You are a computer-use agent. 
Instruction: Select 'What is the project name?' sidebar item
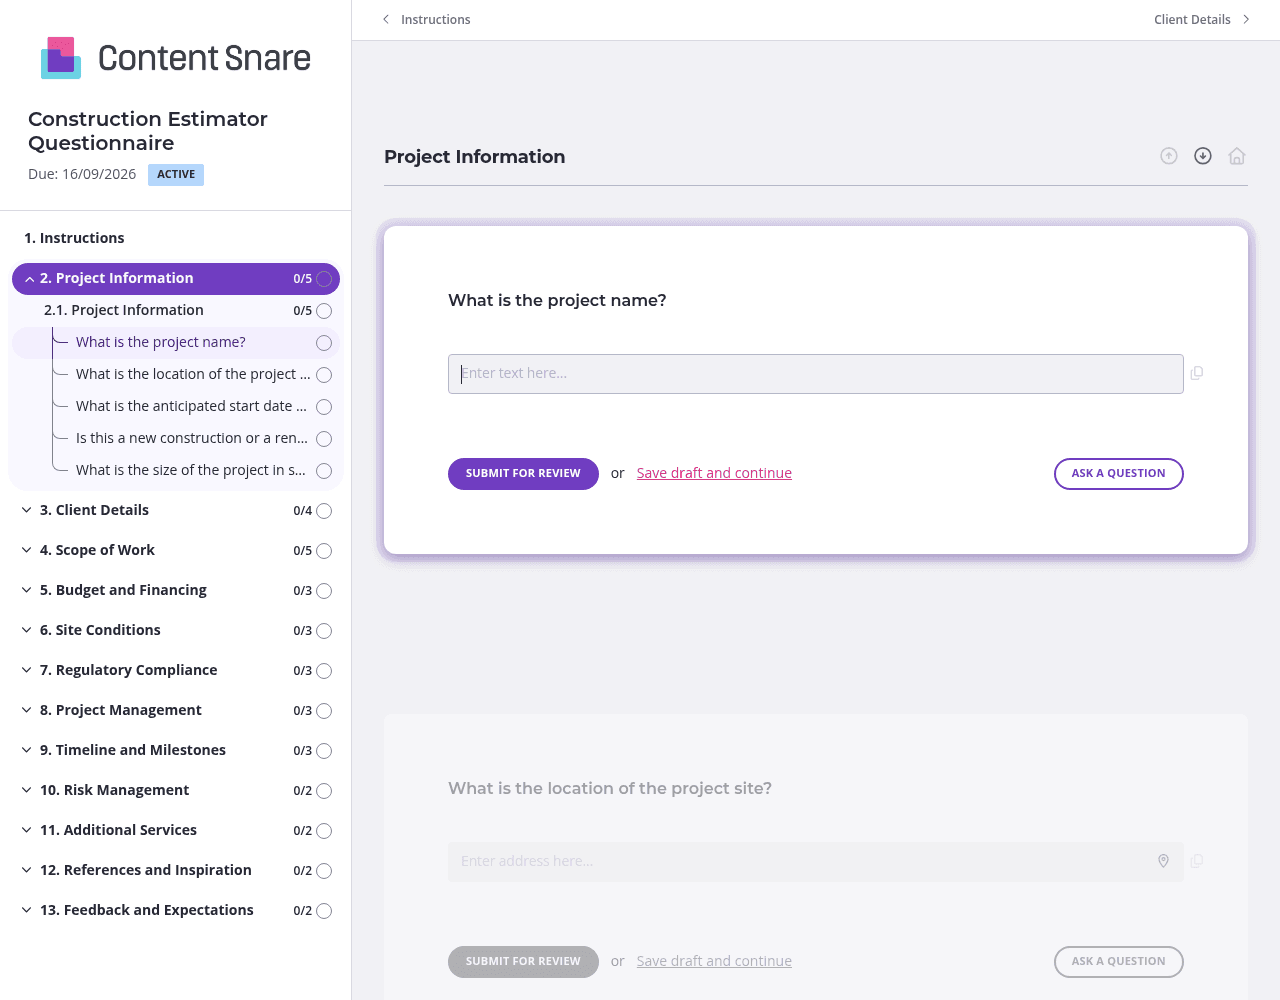[x=161, y=342]
